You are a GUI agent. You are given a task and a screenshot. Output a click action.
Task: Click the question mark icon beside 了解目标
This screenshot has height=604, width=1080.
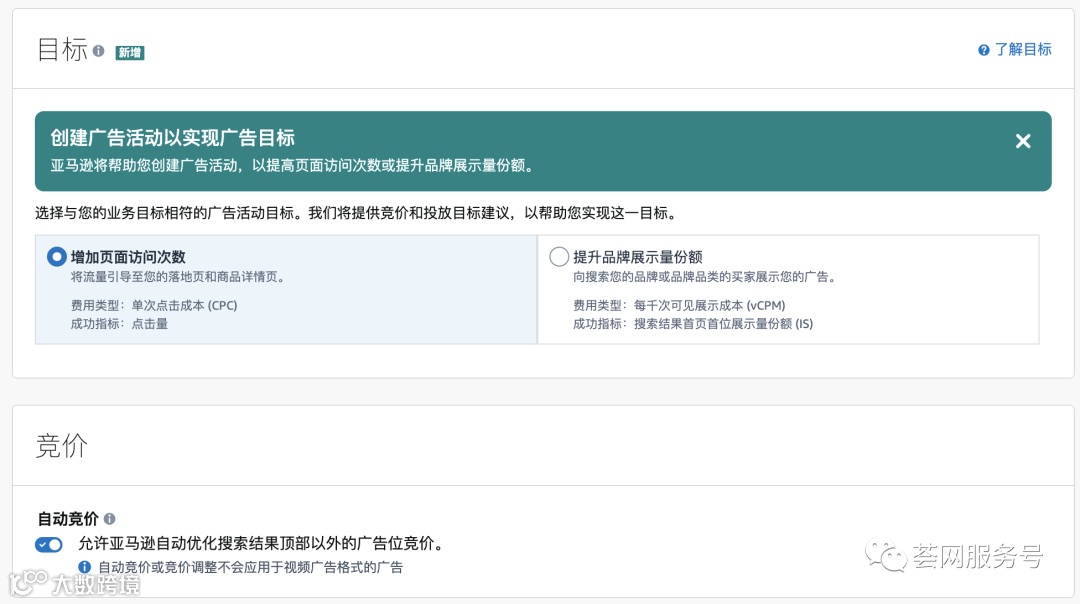pyautogui.click(x=984, y=50)
